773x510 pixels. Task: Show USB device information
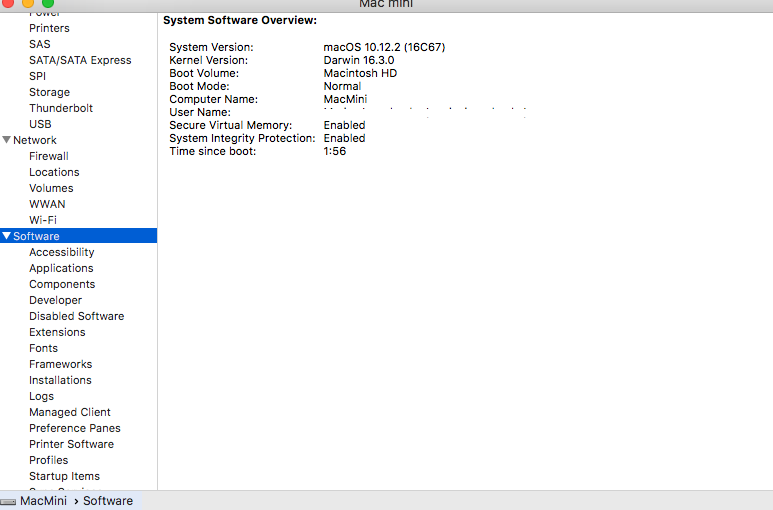point(40,124)
